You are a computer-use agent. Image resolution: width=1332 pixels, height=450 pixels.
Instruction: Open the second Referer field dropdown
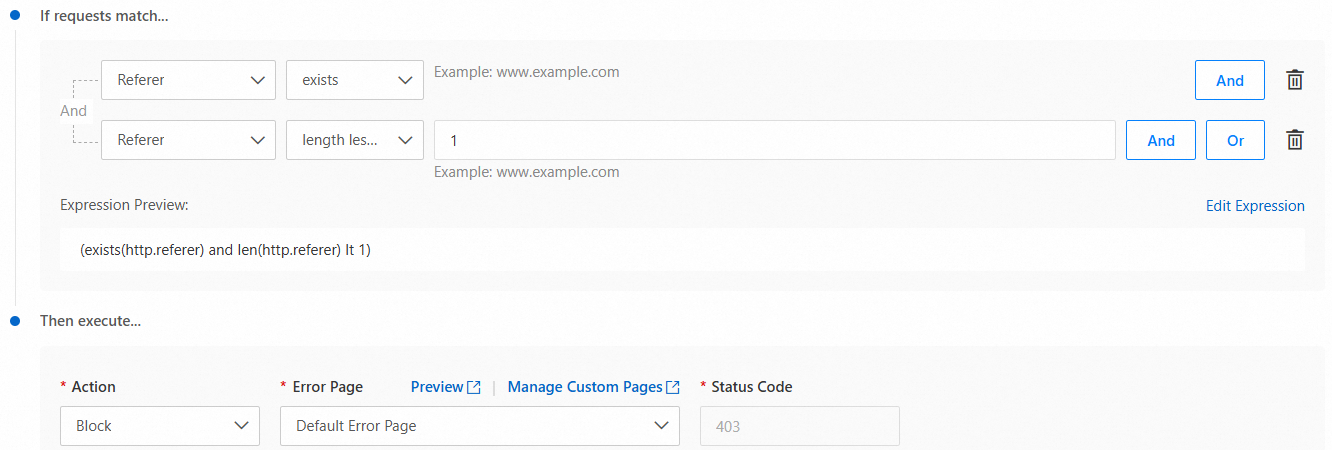coord(188,141)
